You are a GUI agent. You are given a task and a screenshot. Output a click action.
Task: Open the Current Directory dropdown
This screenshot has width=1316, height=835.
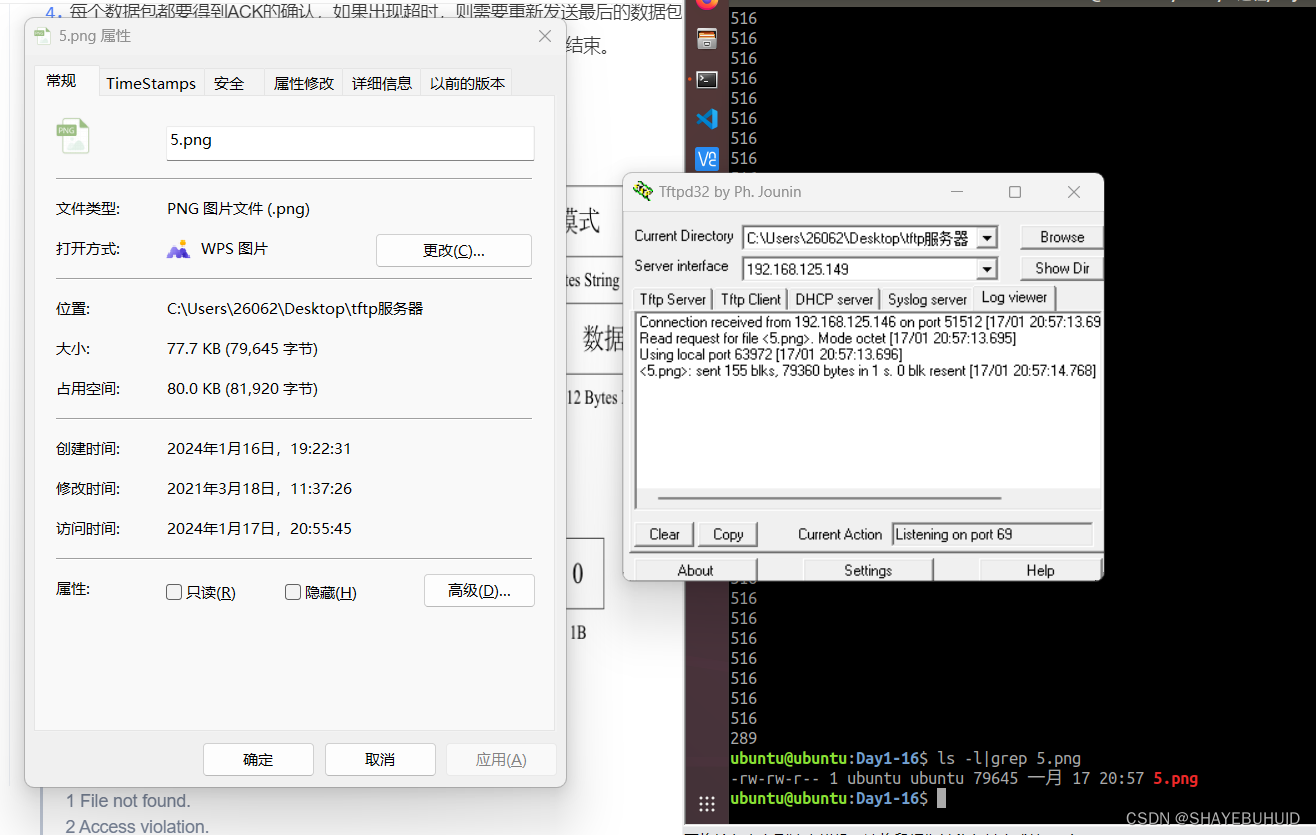[x=986, y=237]
